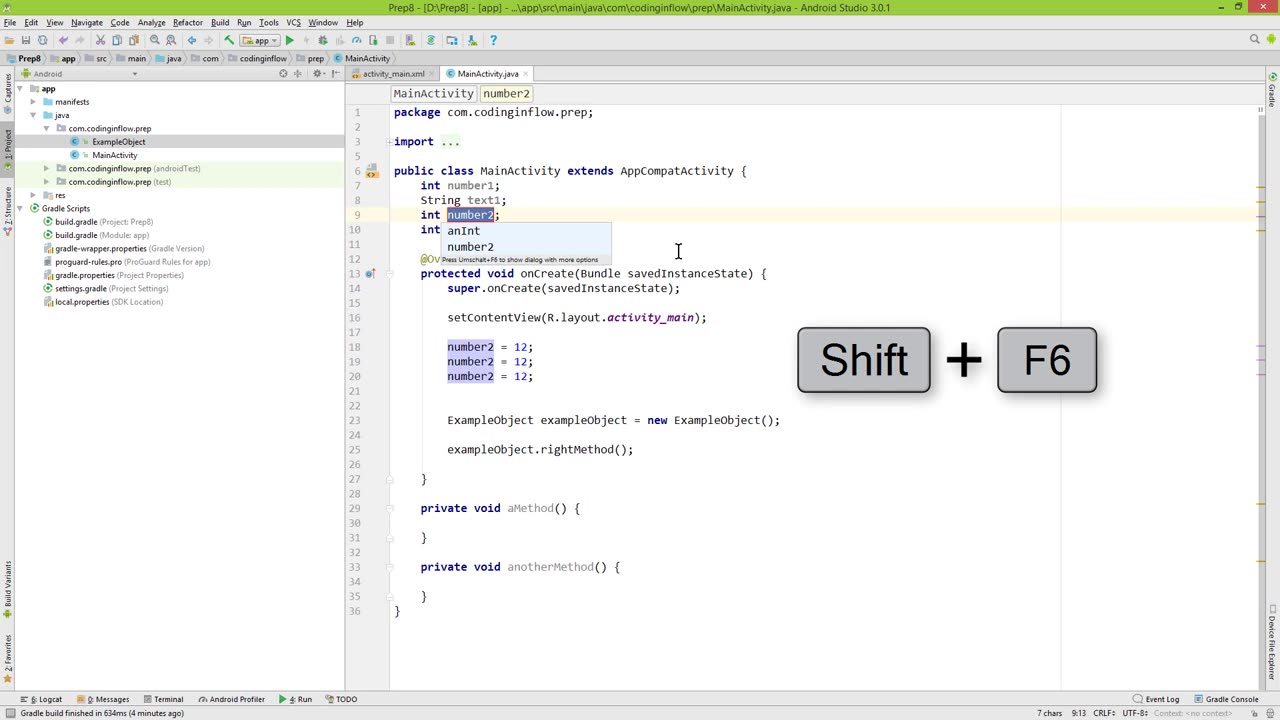Close the activity_main.xml tab
The width and height of the screenshot is (1280, 720).
click(433, 74)
